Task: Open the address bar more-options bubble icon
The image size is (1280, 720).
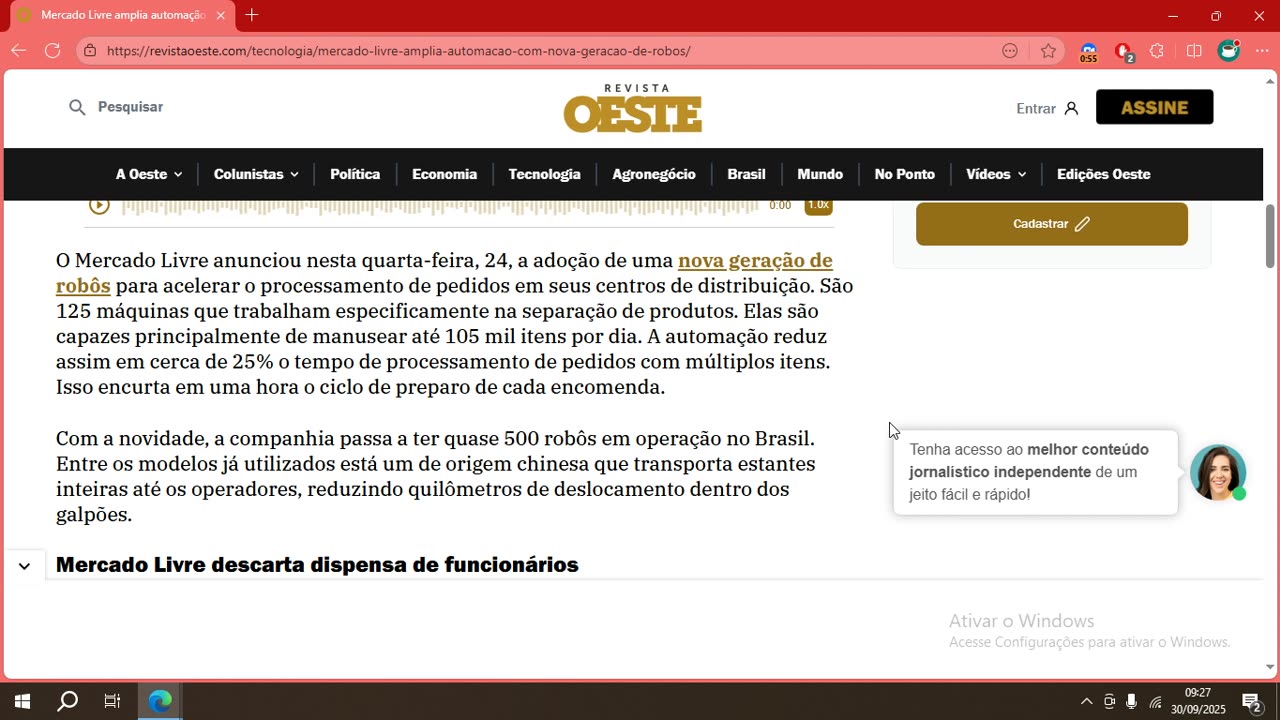Action: coord(1010,51)
